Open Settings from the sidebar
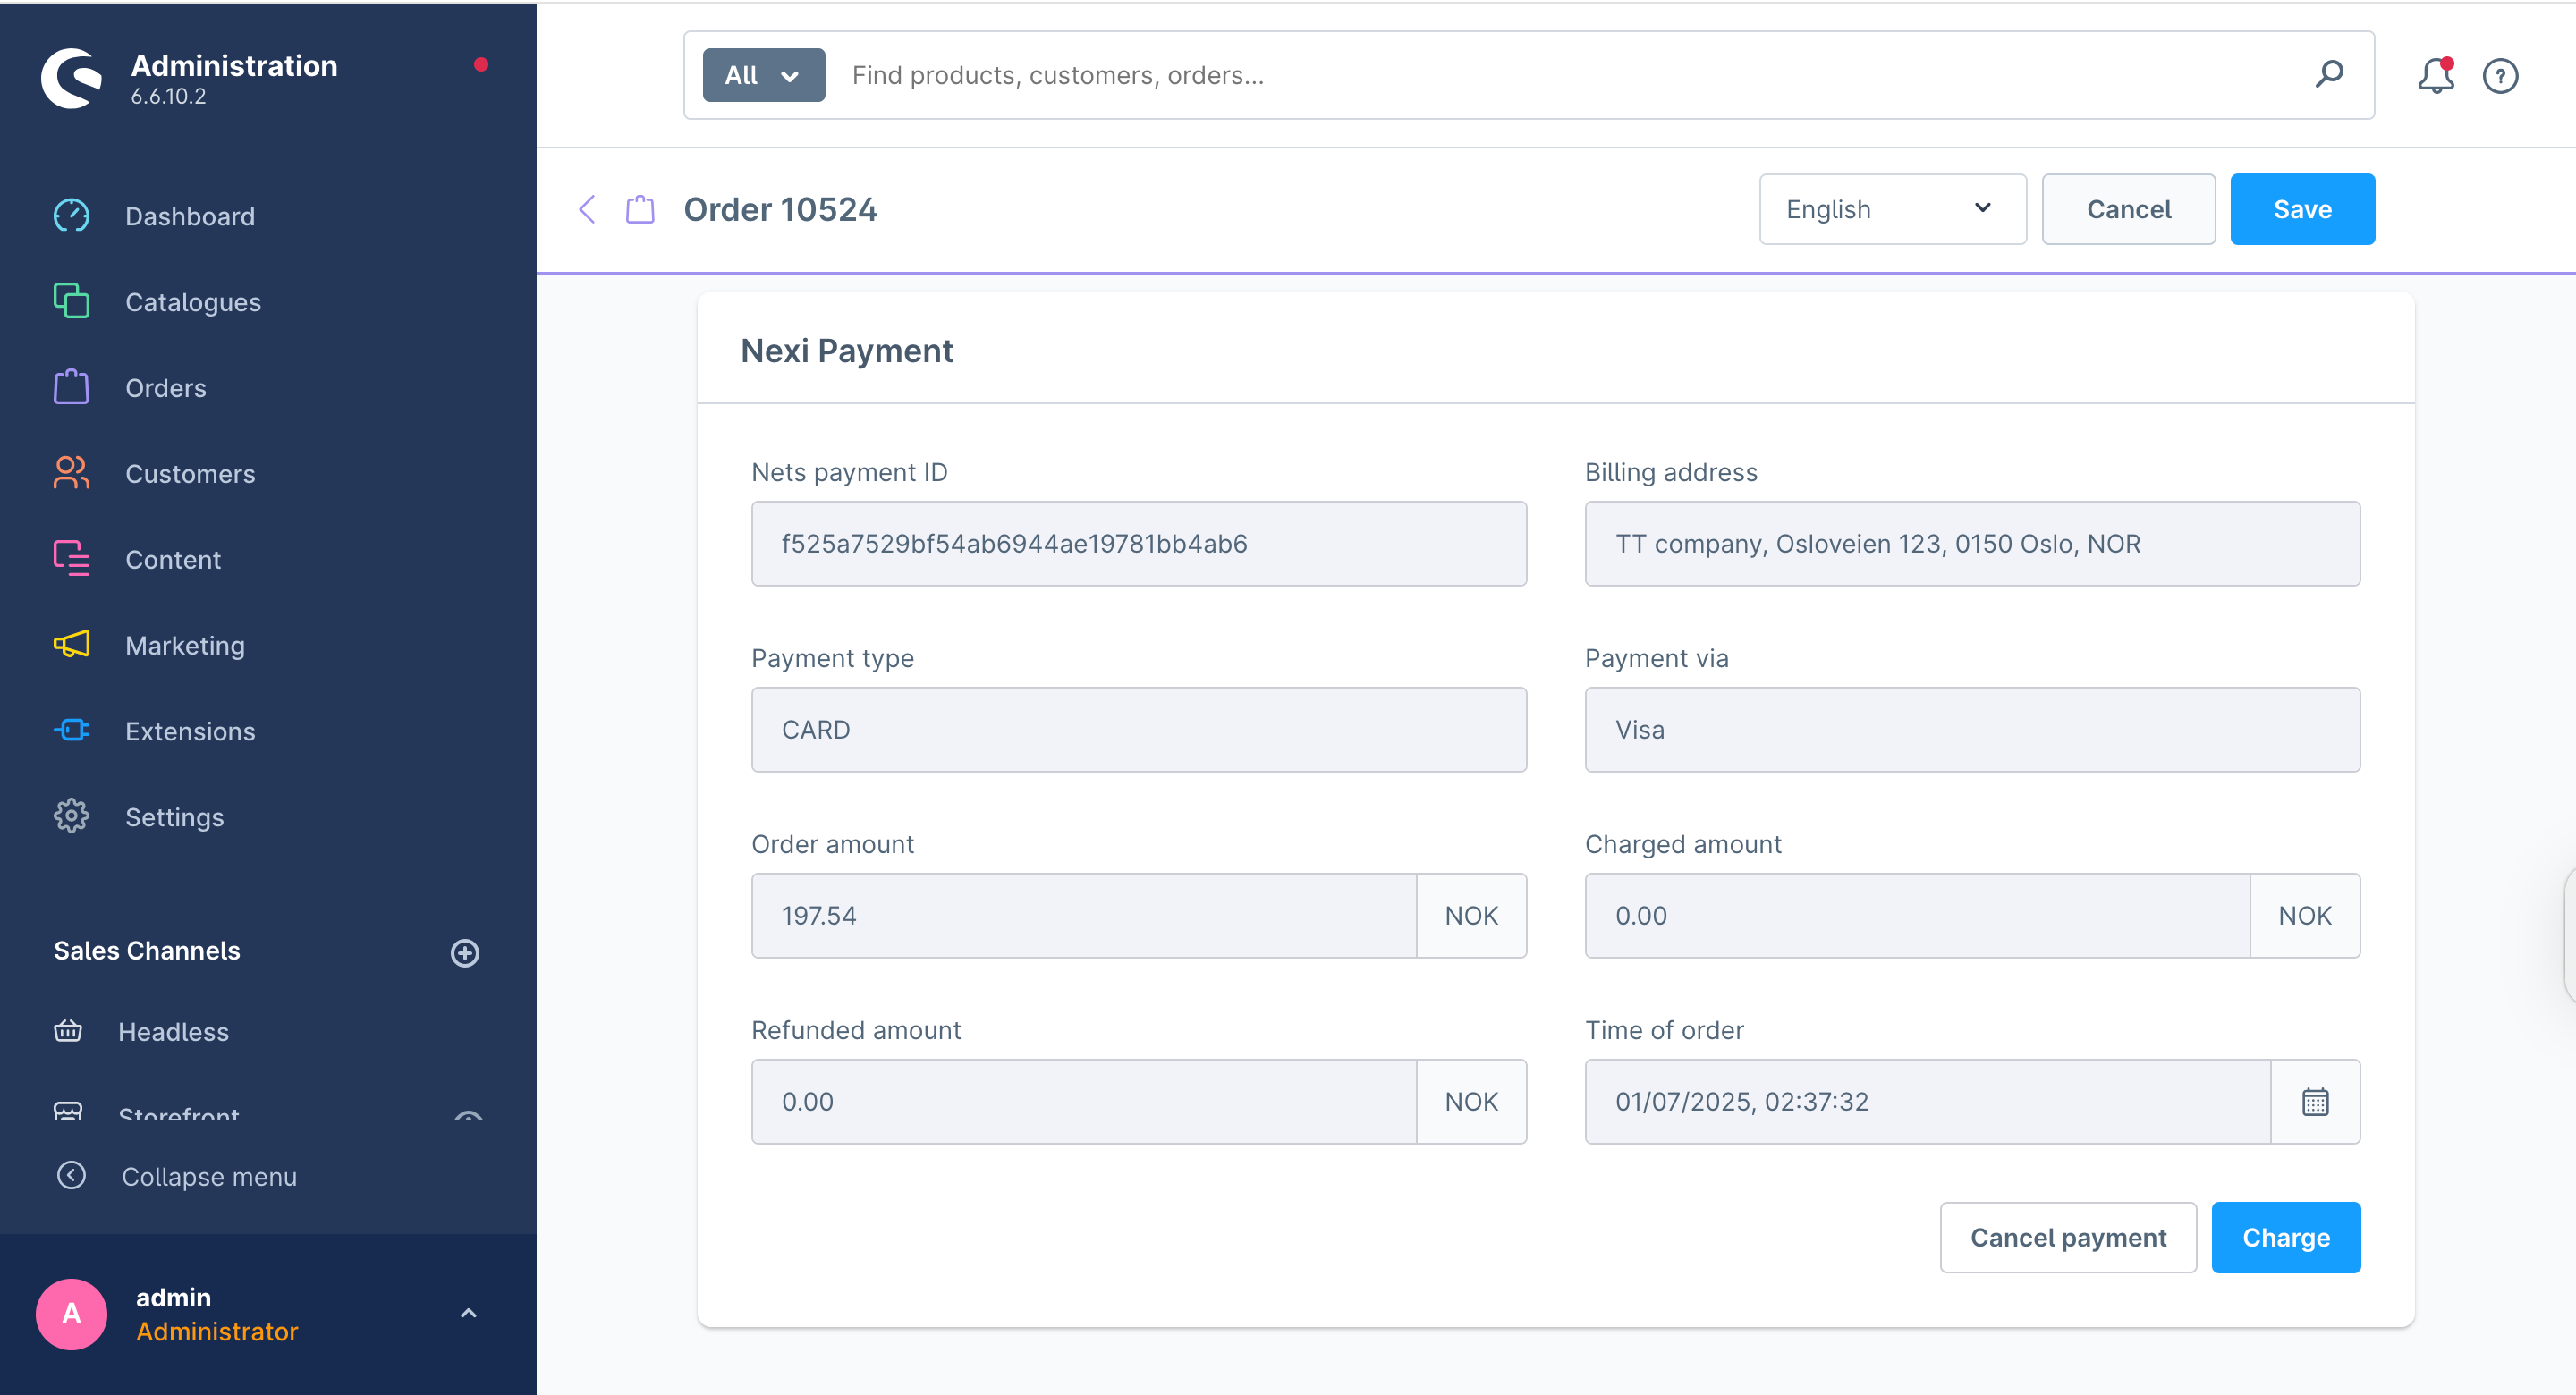Image resolution: width=2576 pixels, height=1395 pixels. coord(175,816)
